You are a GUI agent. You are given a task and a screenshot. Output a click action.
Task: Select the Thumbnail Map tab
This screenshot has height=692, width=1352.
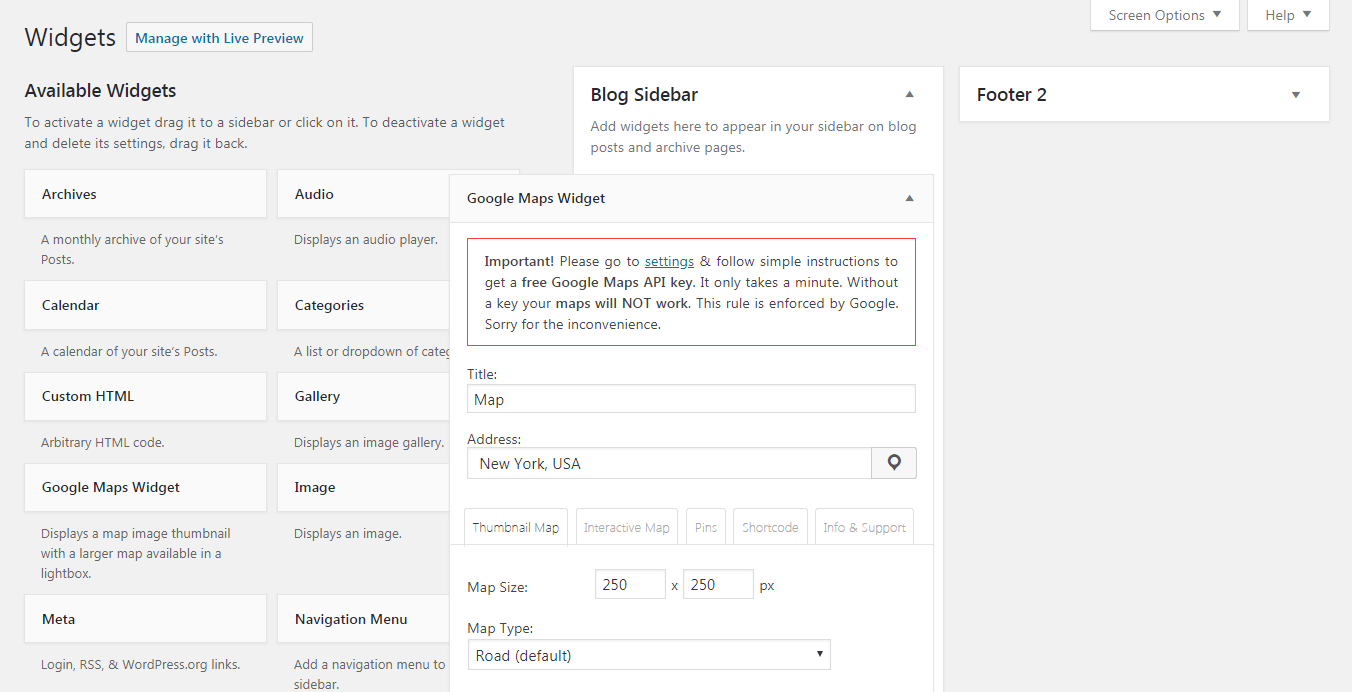tap(515, 527)
